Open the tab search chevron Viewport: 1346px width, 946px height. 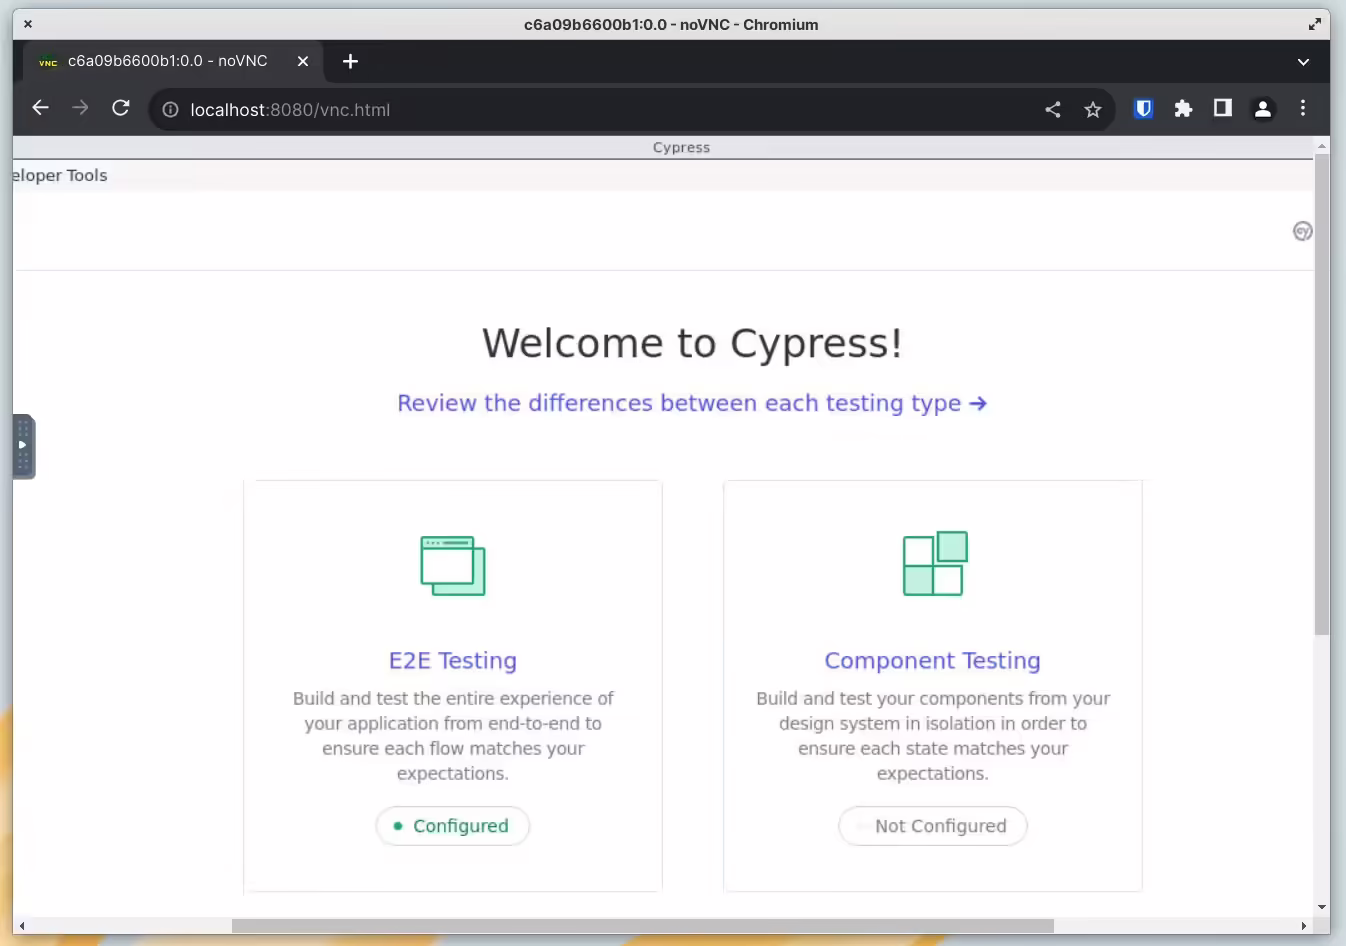click(1304, 61)
